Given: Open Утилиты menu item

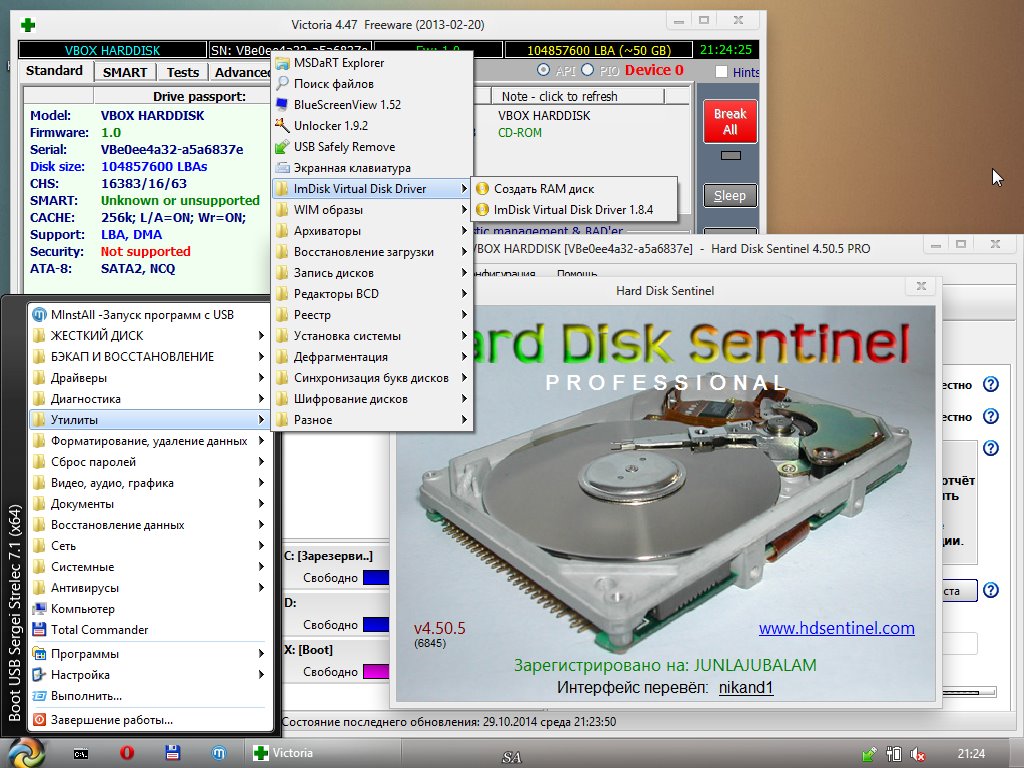Looking at the screenshot, I should click(150, 420).
